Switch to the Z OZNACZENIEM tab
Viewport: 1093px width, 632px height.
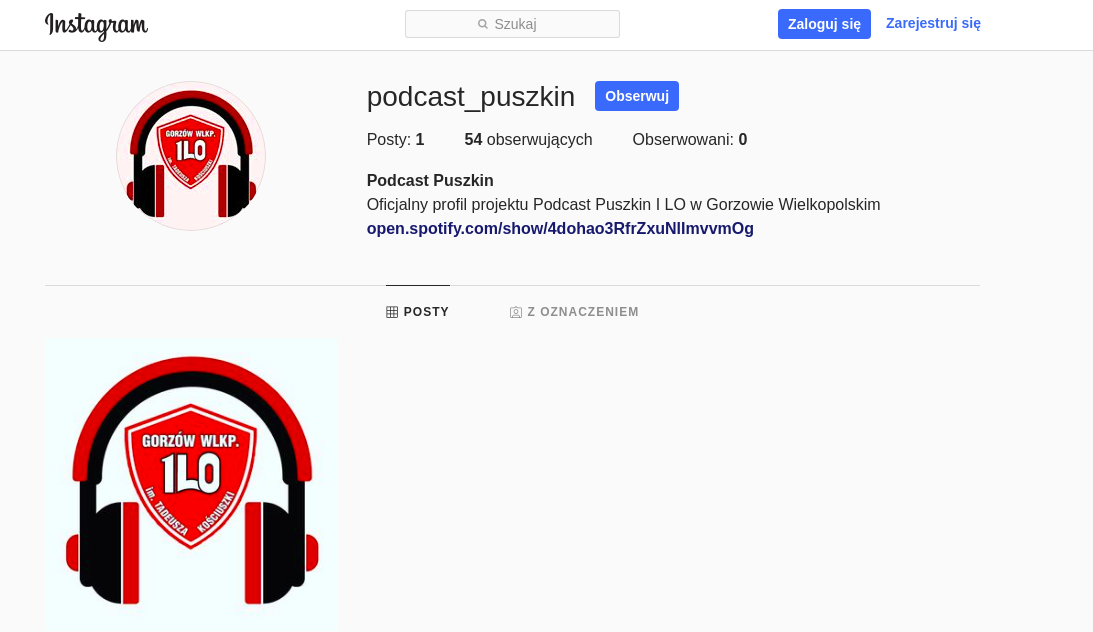574,312
